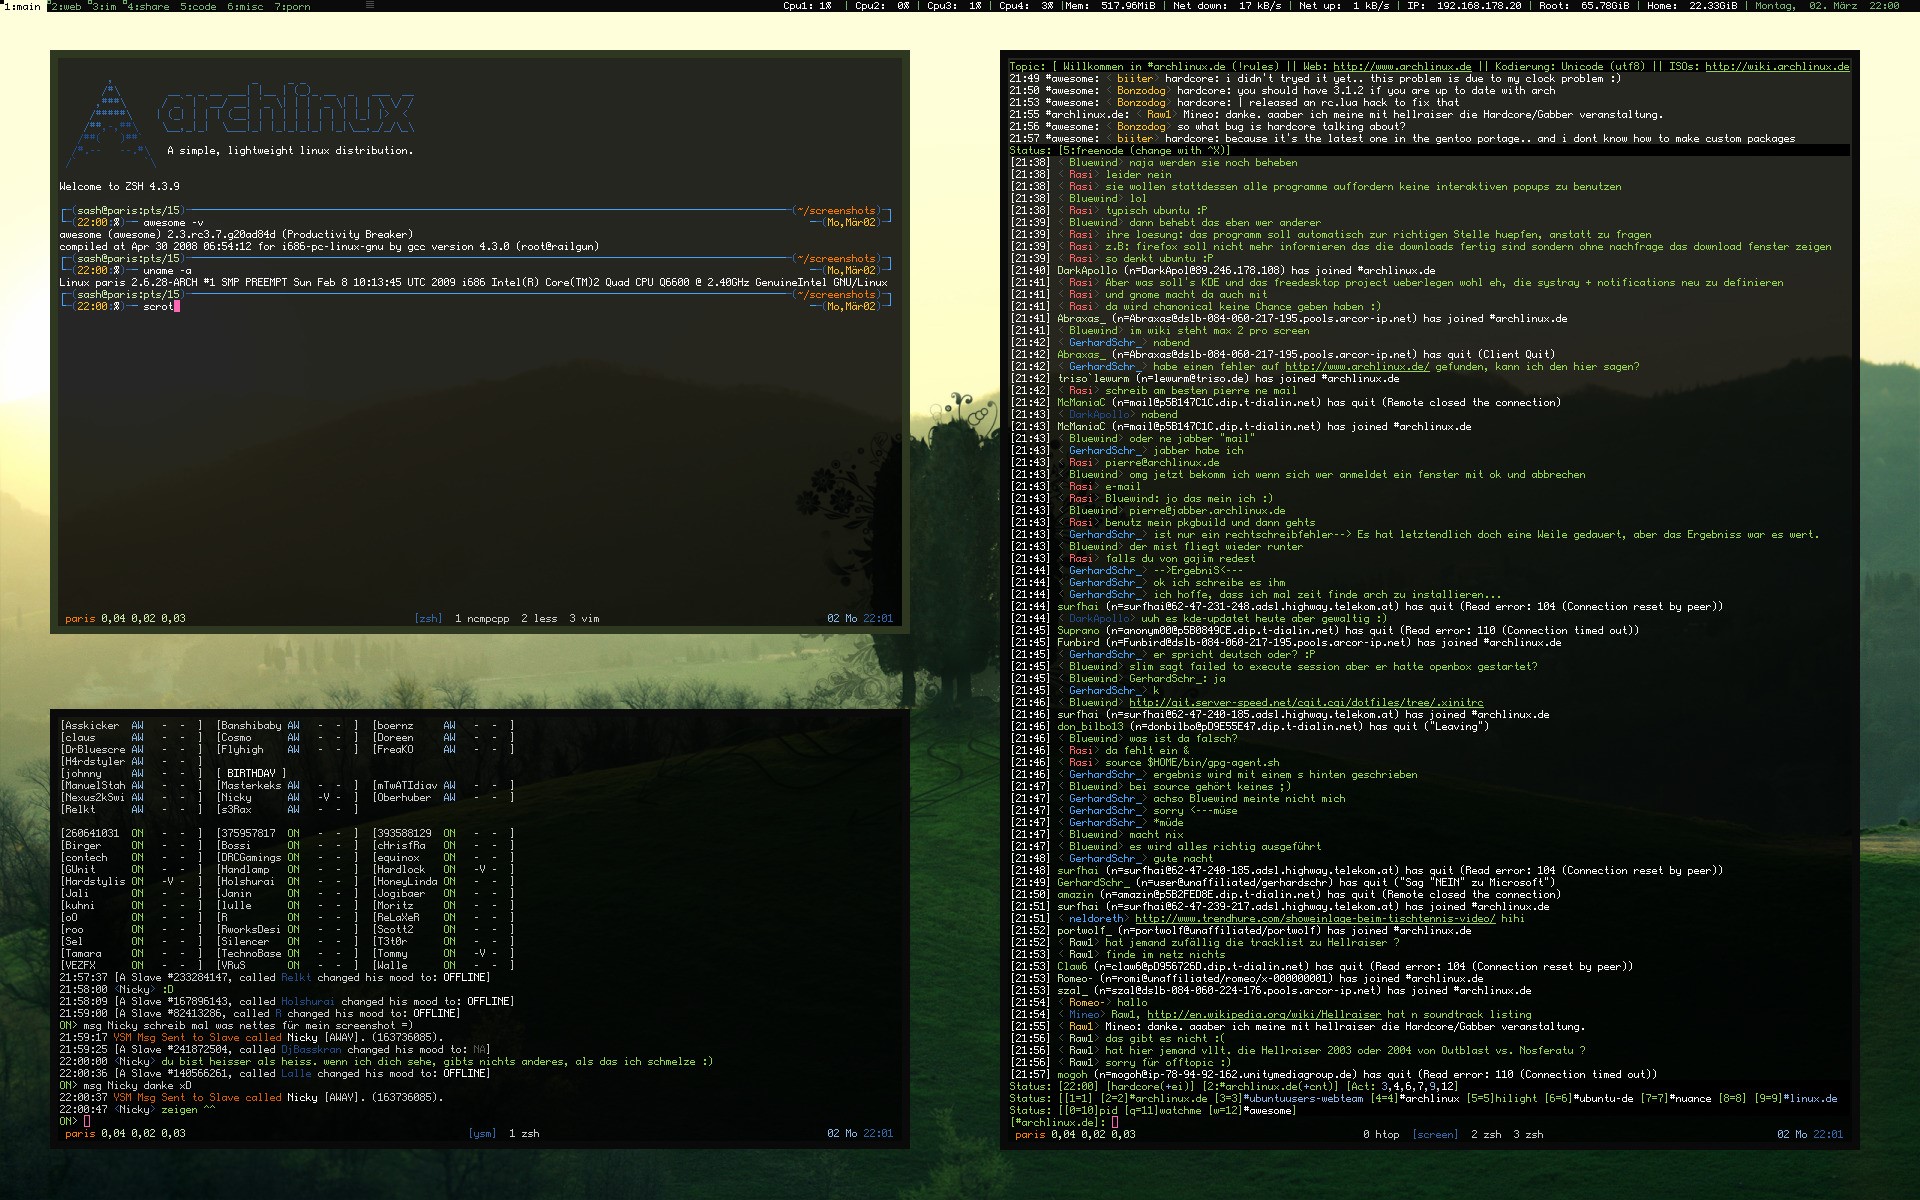The width and height of the screenshot is (1920, 1200).
Task: Click the 'awesome -v' command line
Action: pos(173,222)
